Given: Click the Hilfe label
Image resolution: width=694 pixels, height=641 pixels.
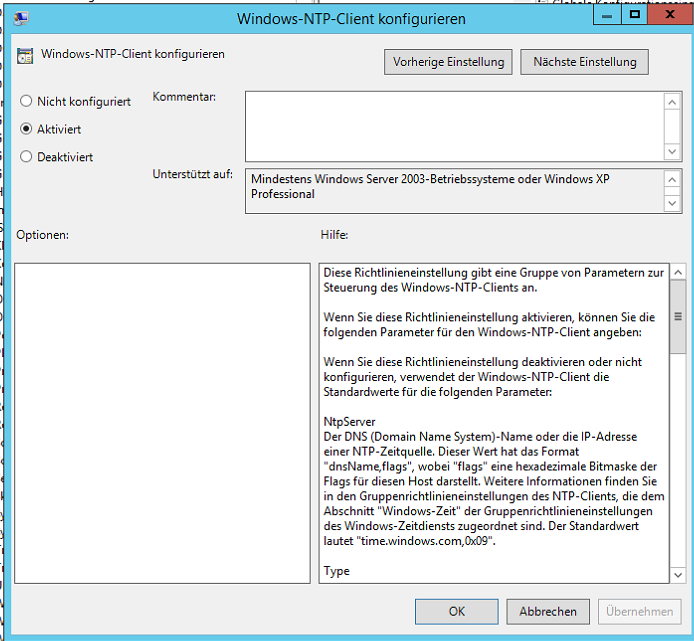Looking at the screenshot, I should point(334,235).
